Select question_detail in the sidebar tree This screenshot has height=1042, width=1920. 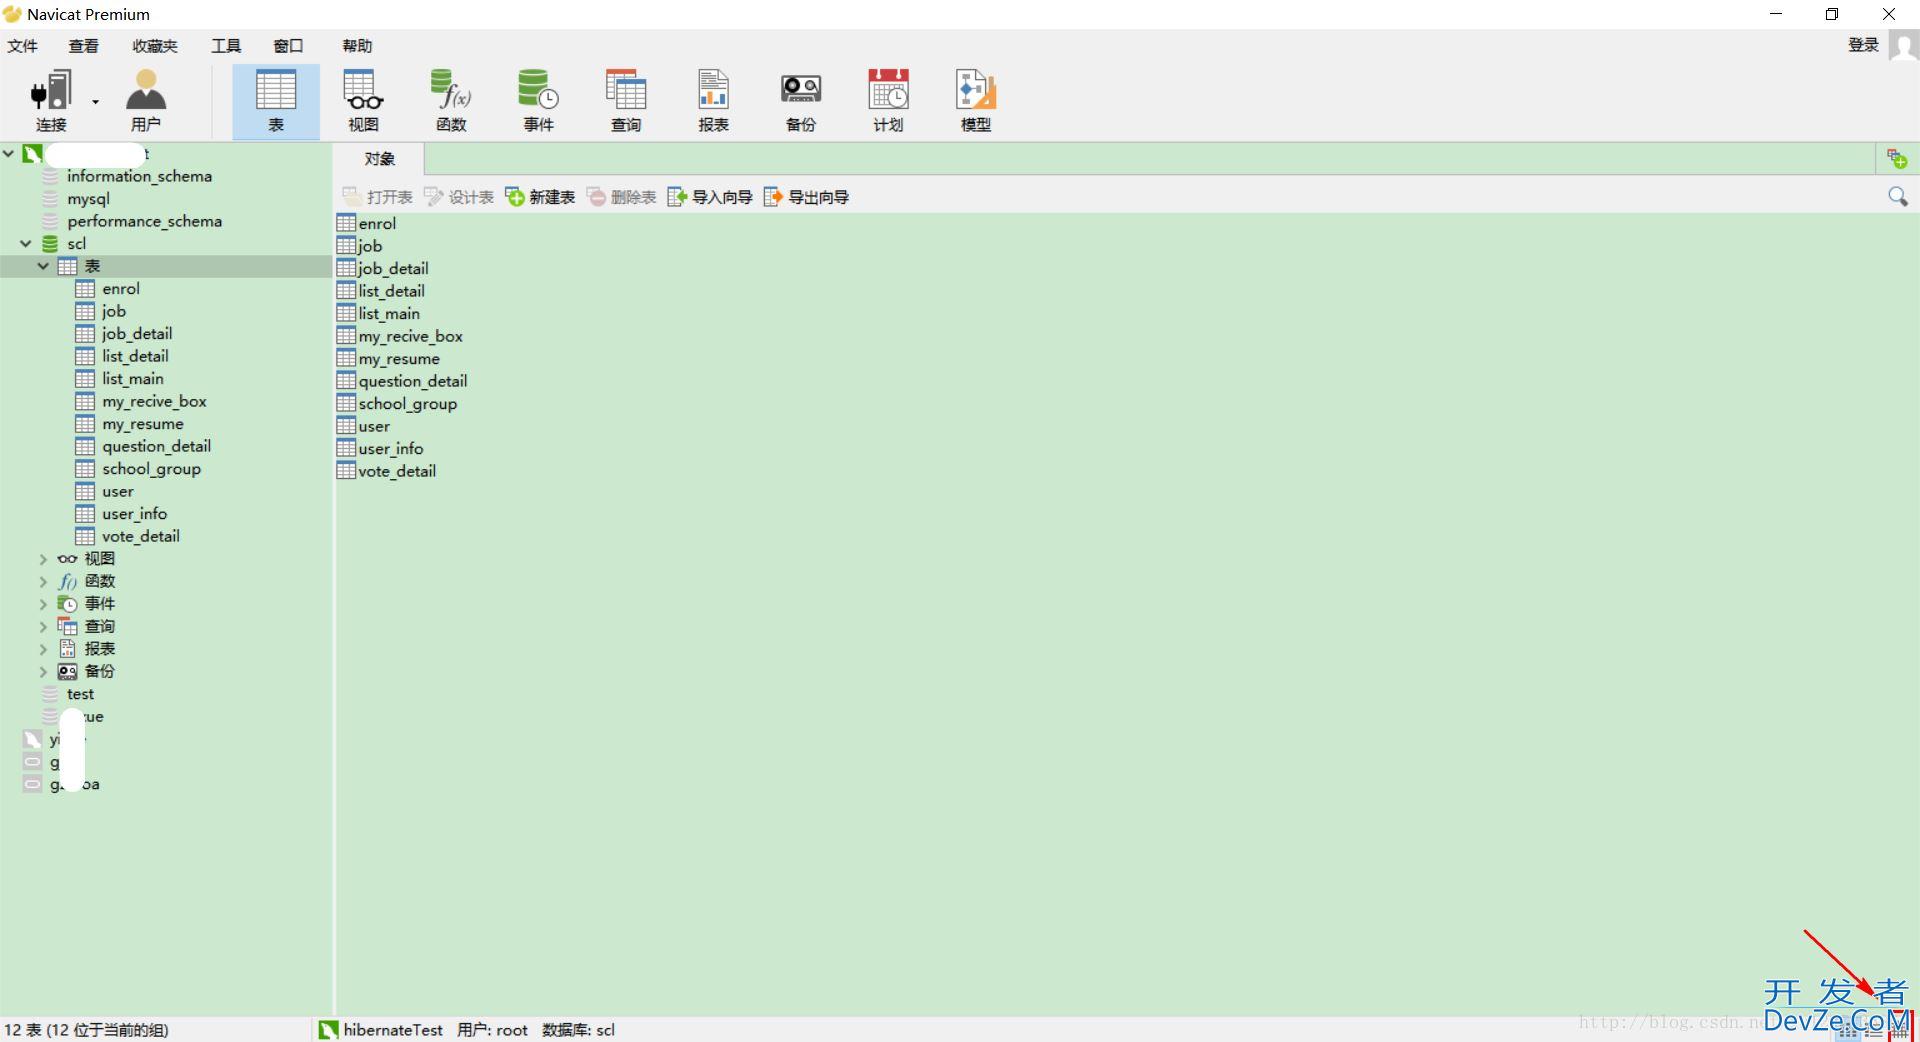156,446
